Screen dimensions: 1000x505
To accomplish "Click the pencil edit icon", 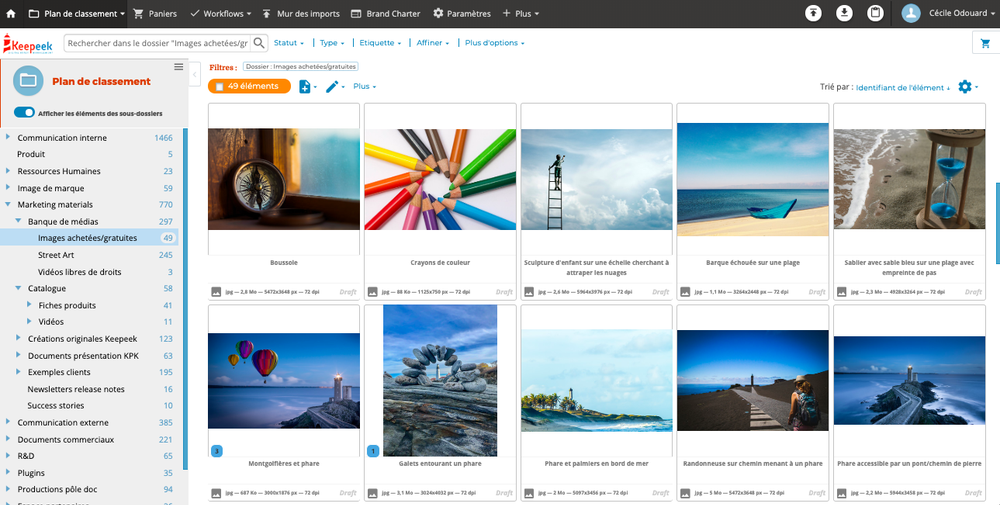I will coord(332,87).
